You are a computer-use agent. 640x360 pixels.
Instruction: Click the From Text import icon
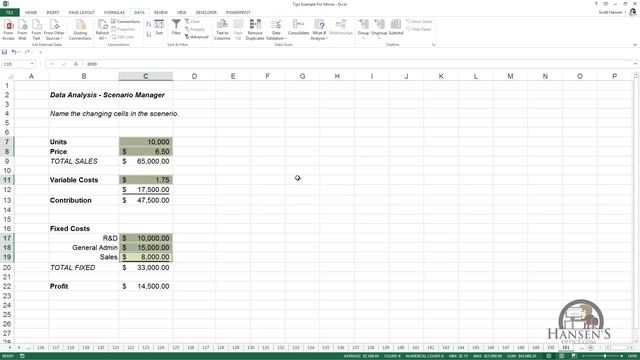[x=36, y=30]
